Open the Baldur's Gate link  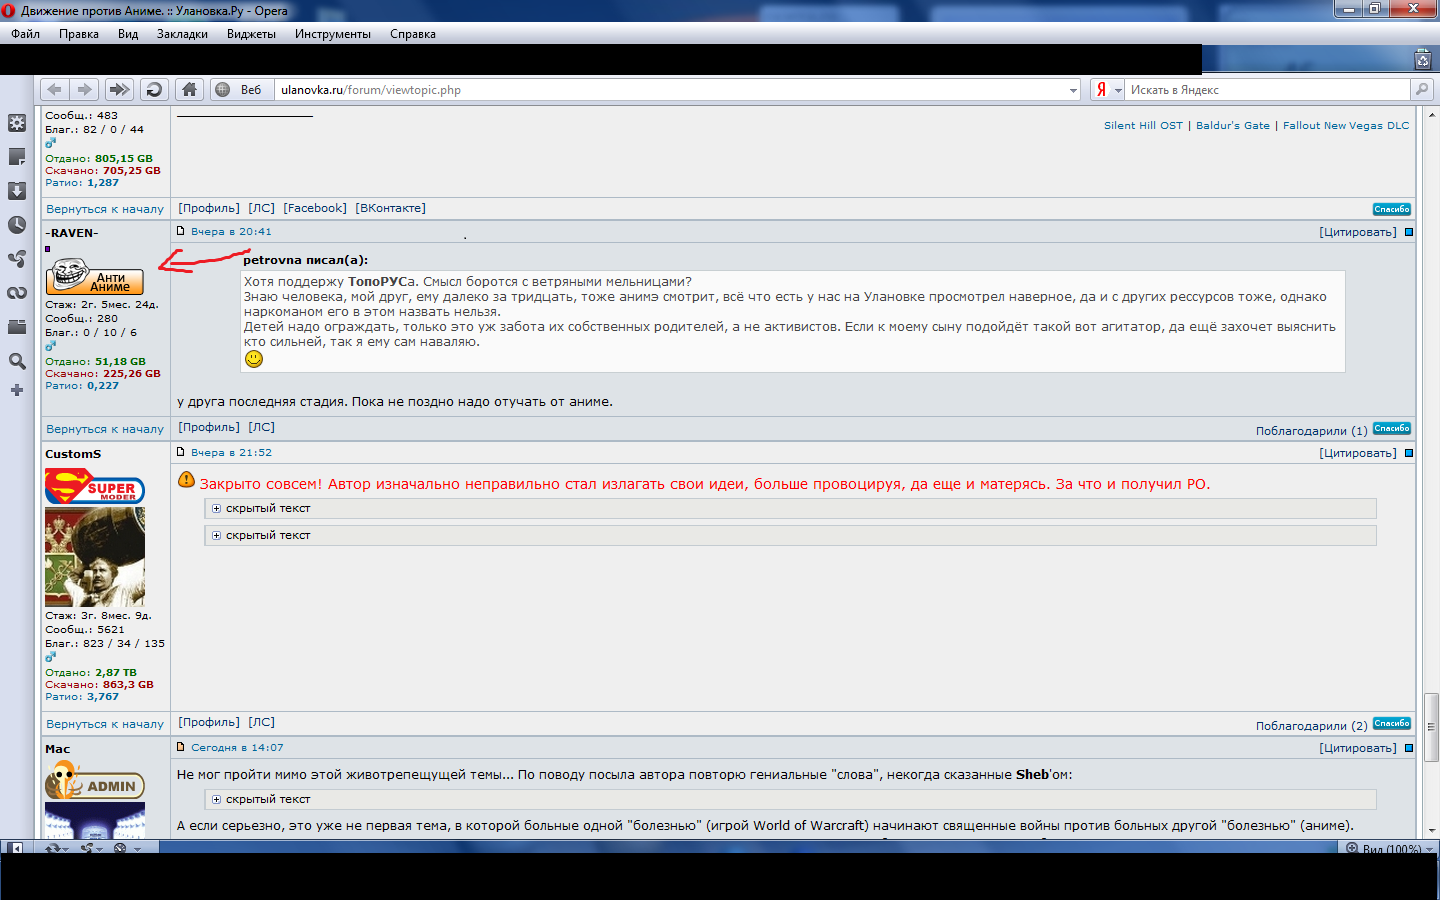click(x=1233, y=126)
